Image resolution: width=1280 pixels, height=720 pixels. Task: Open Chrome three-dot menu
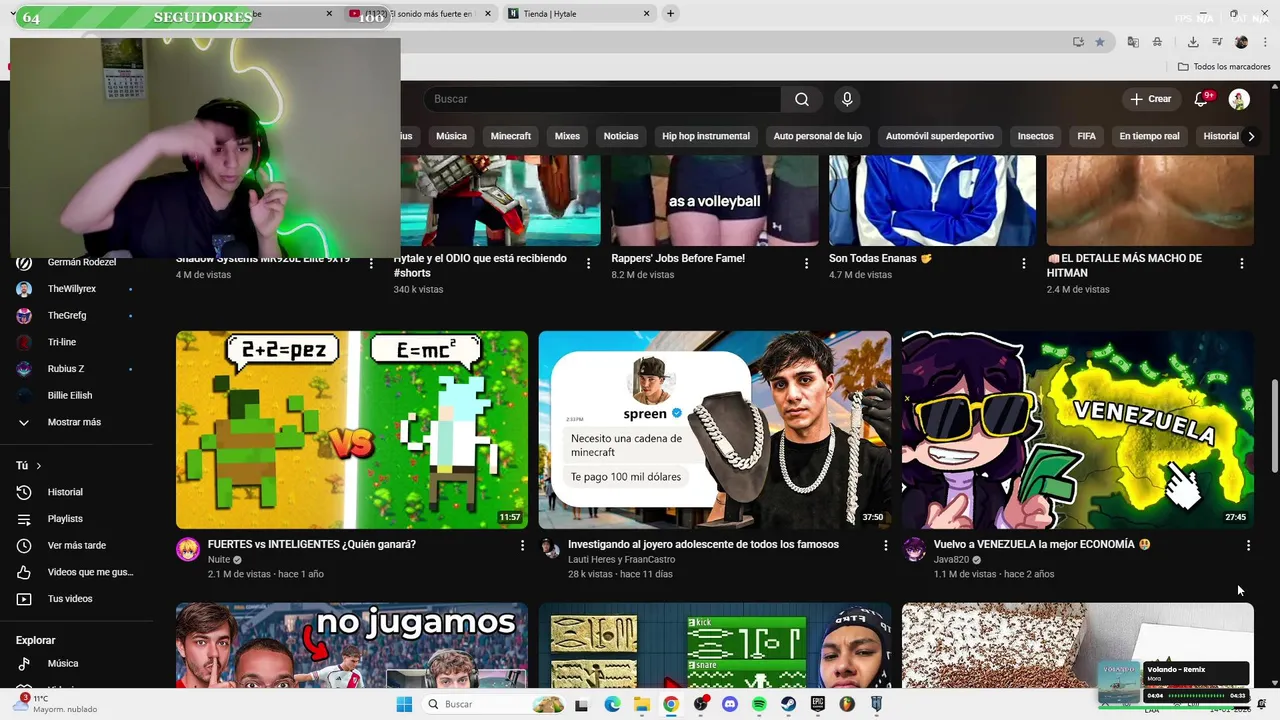coord(1264,42)
